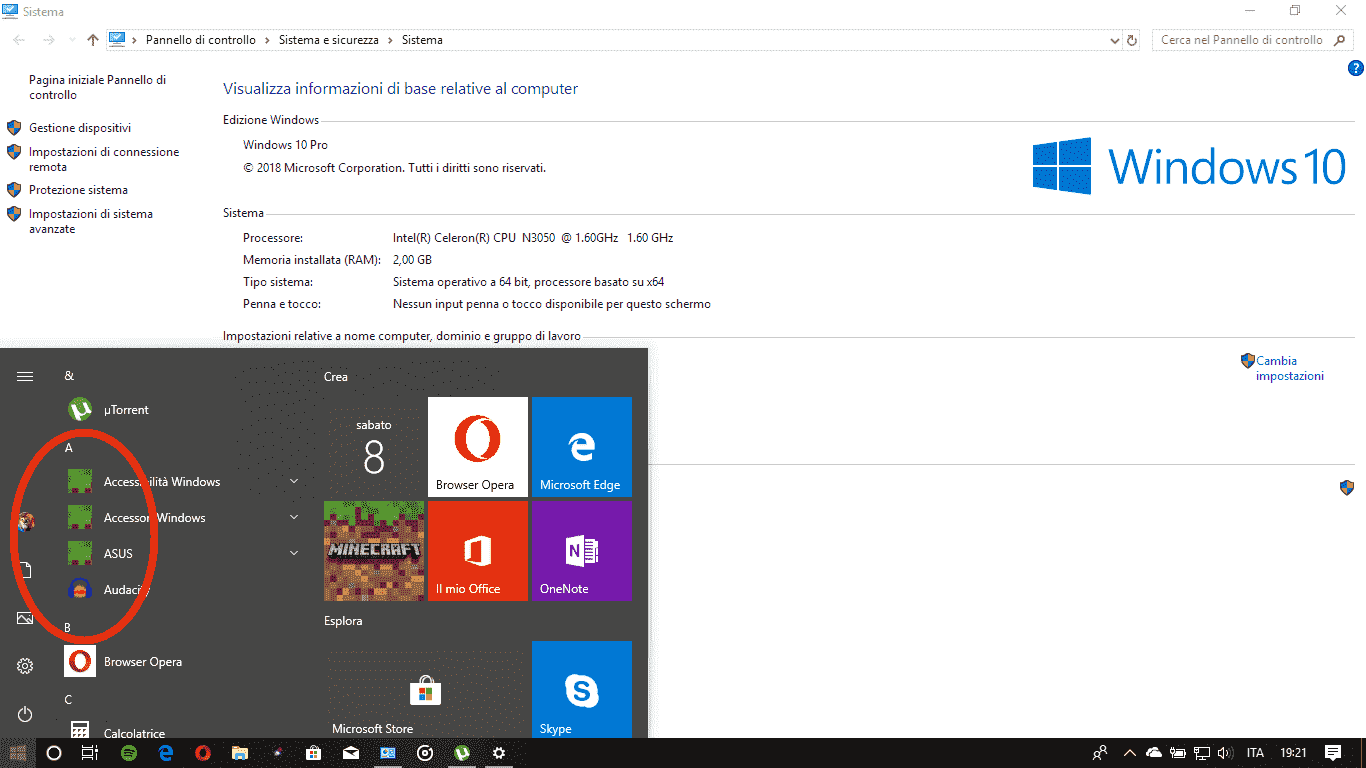This screenshot has width=1366, height=768.
Task: Open Settings gear in Start sidebar
Action: click(25, 666)
